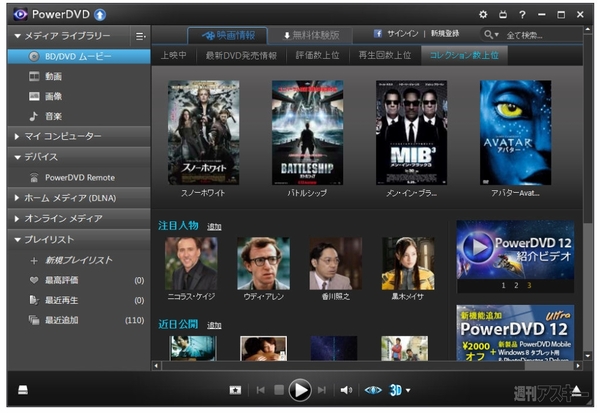The image size is (600, 413).
Task: Open PowerDVD Remote device
Action: (x=79, y=178)
